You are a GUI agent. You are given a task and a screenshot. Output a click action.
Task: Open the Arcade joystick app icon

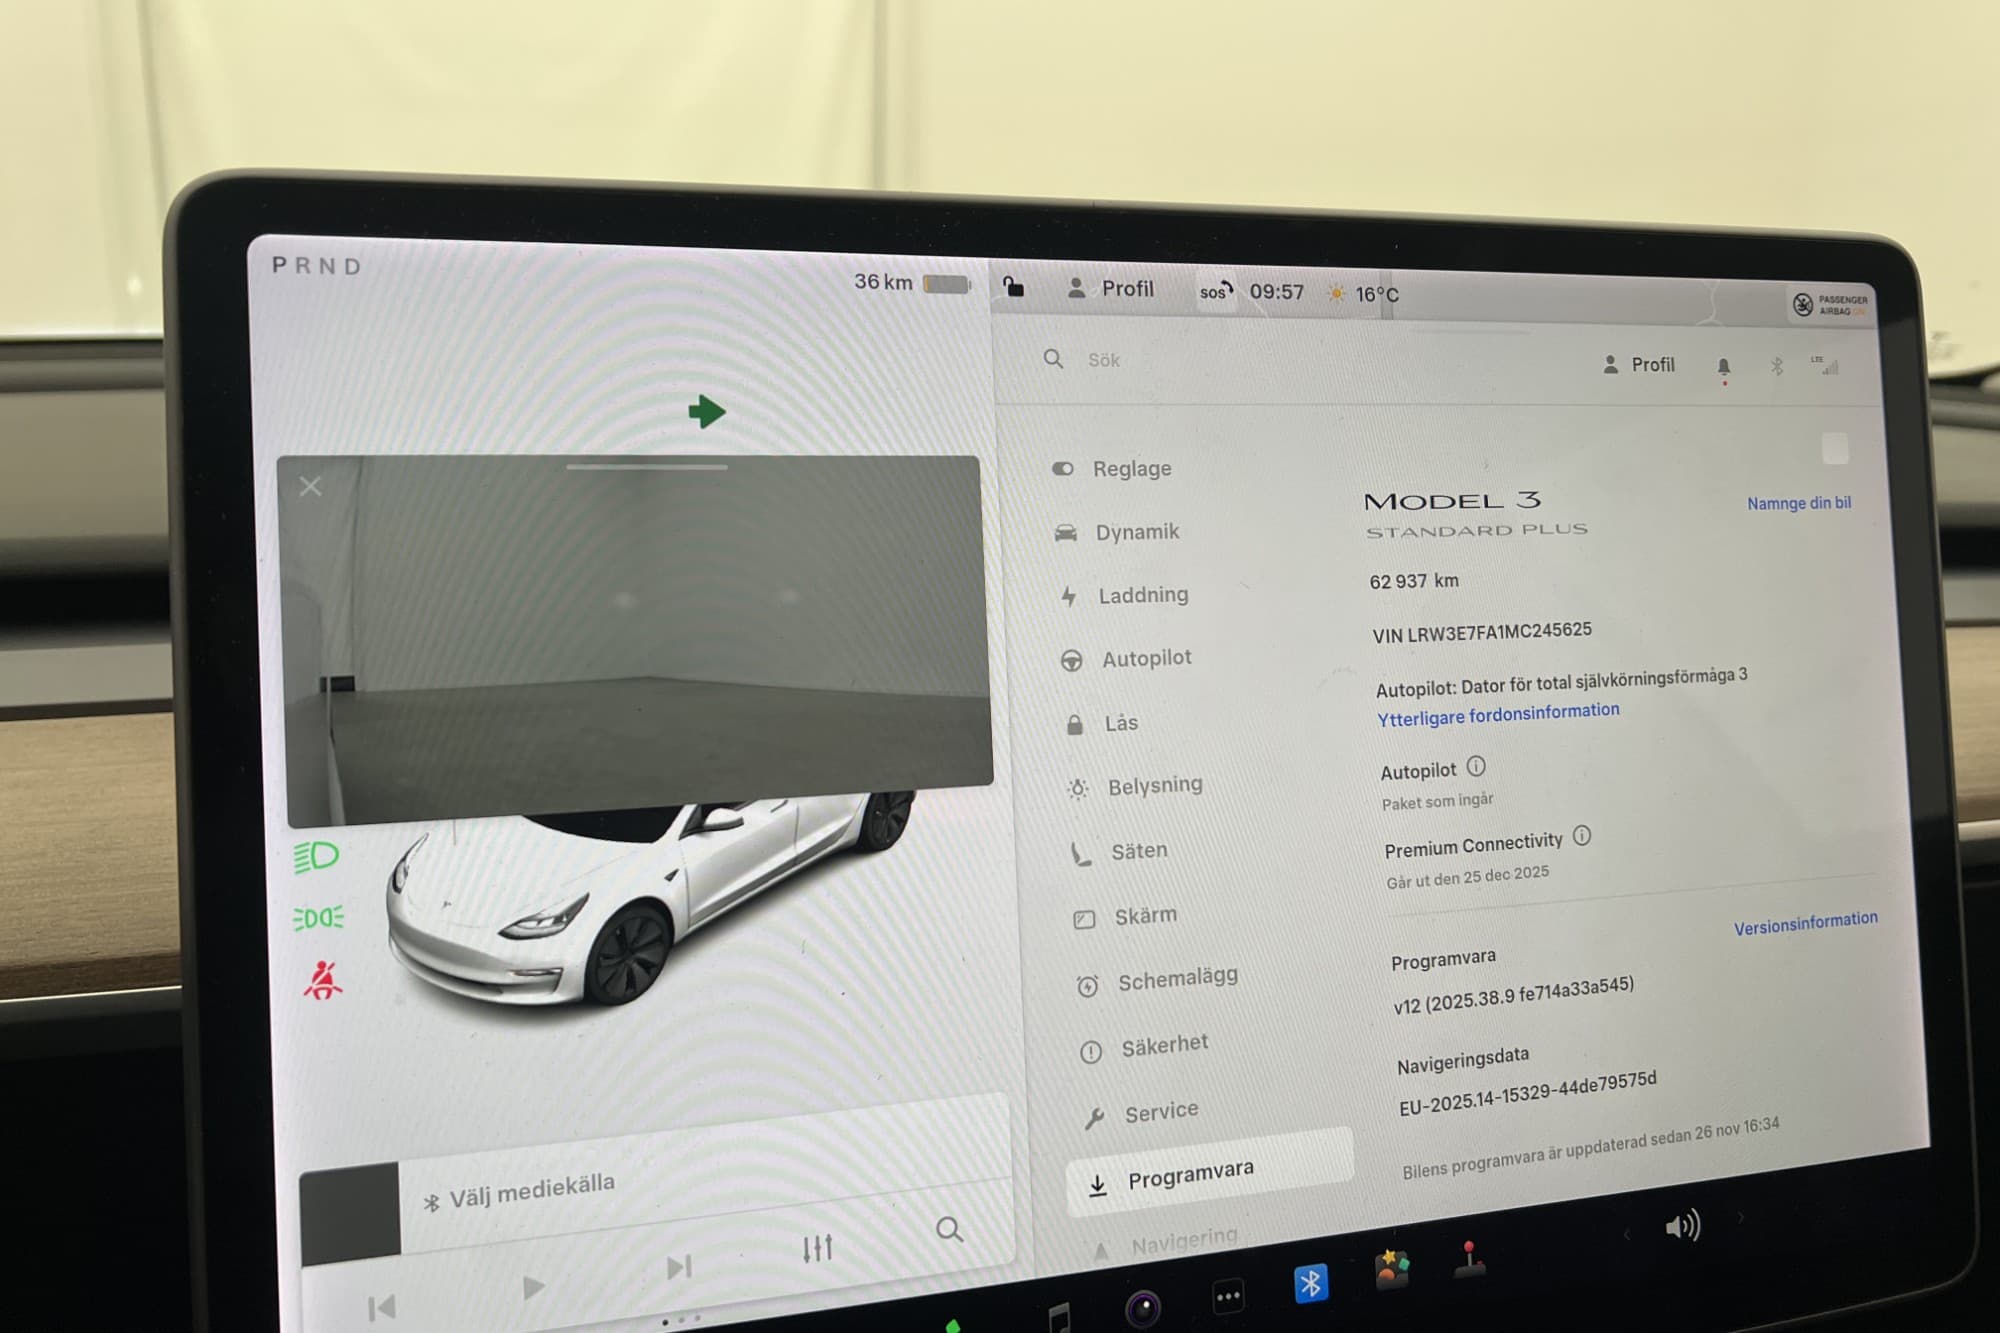(1468, 1258)
